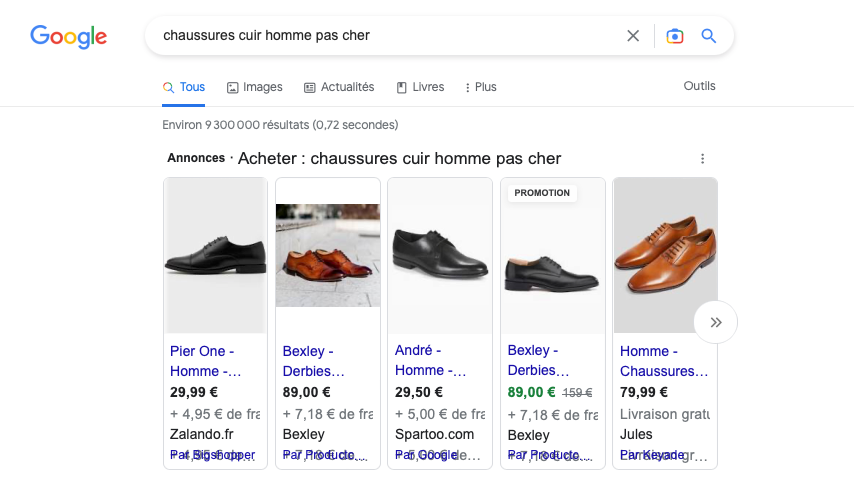Open André - Homme product link
Screen dimensions: 854x488
click(x=430, y=360)
